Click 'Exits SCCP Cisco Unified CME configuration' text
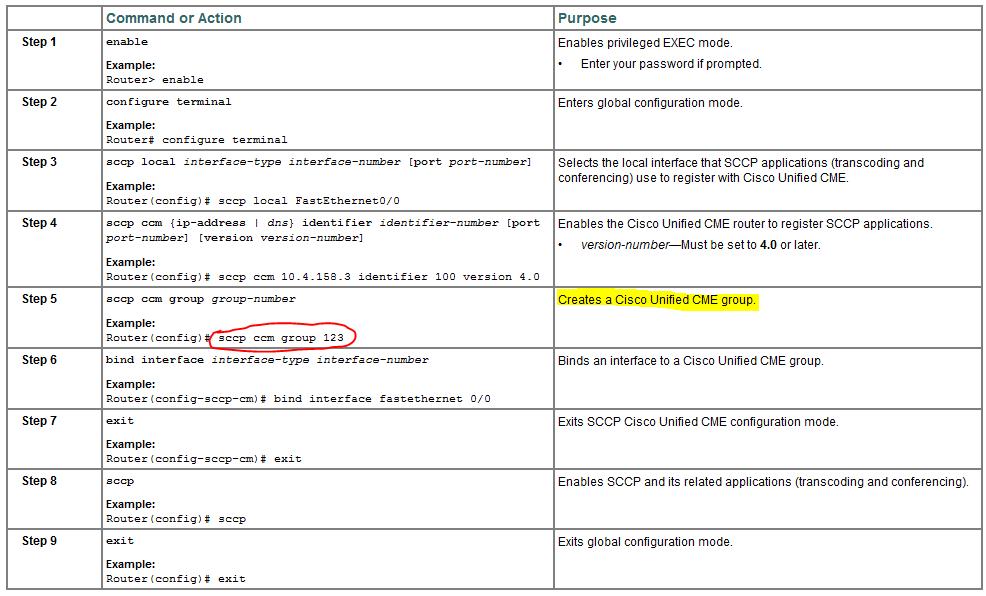986x596 pixels. [698, 422]
